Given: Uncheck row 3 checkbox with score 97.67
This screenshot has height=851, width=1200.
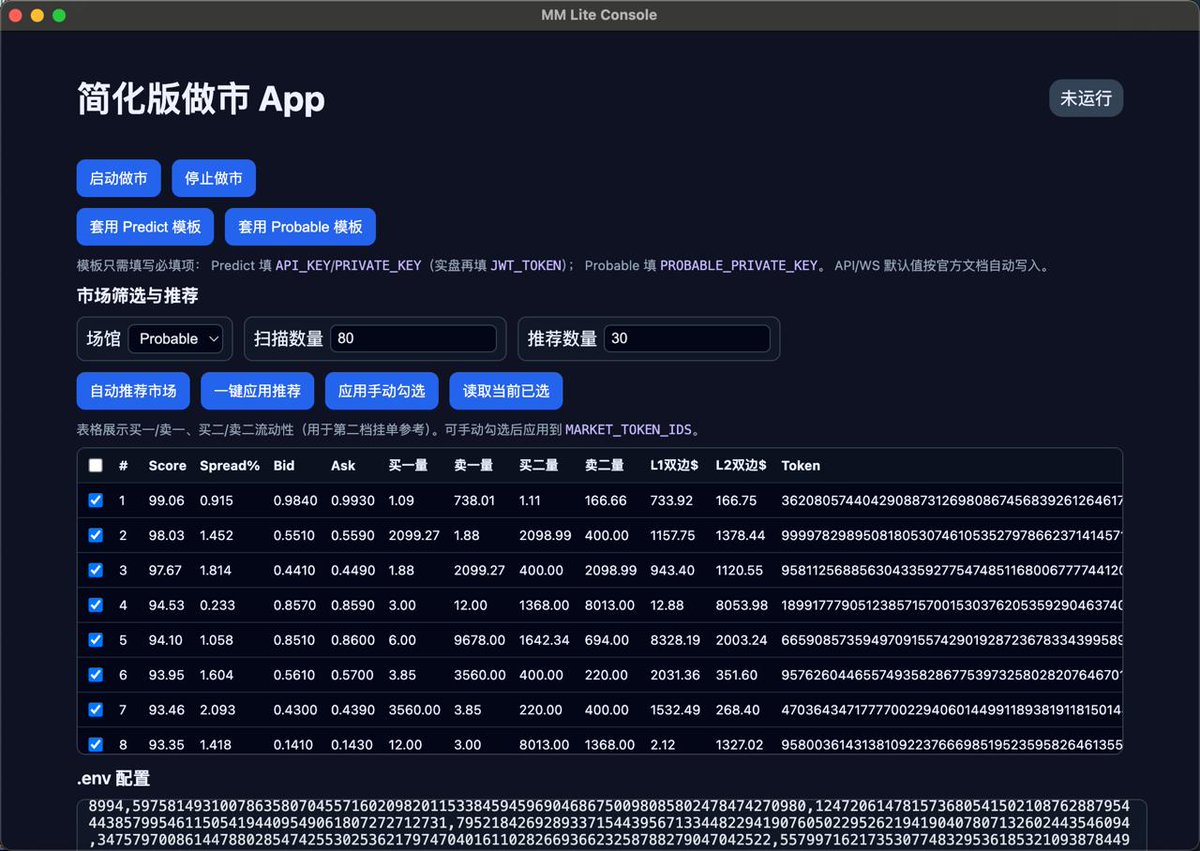Looking at the screenshot, I should pyautogui.click(x=95, y=570).
